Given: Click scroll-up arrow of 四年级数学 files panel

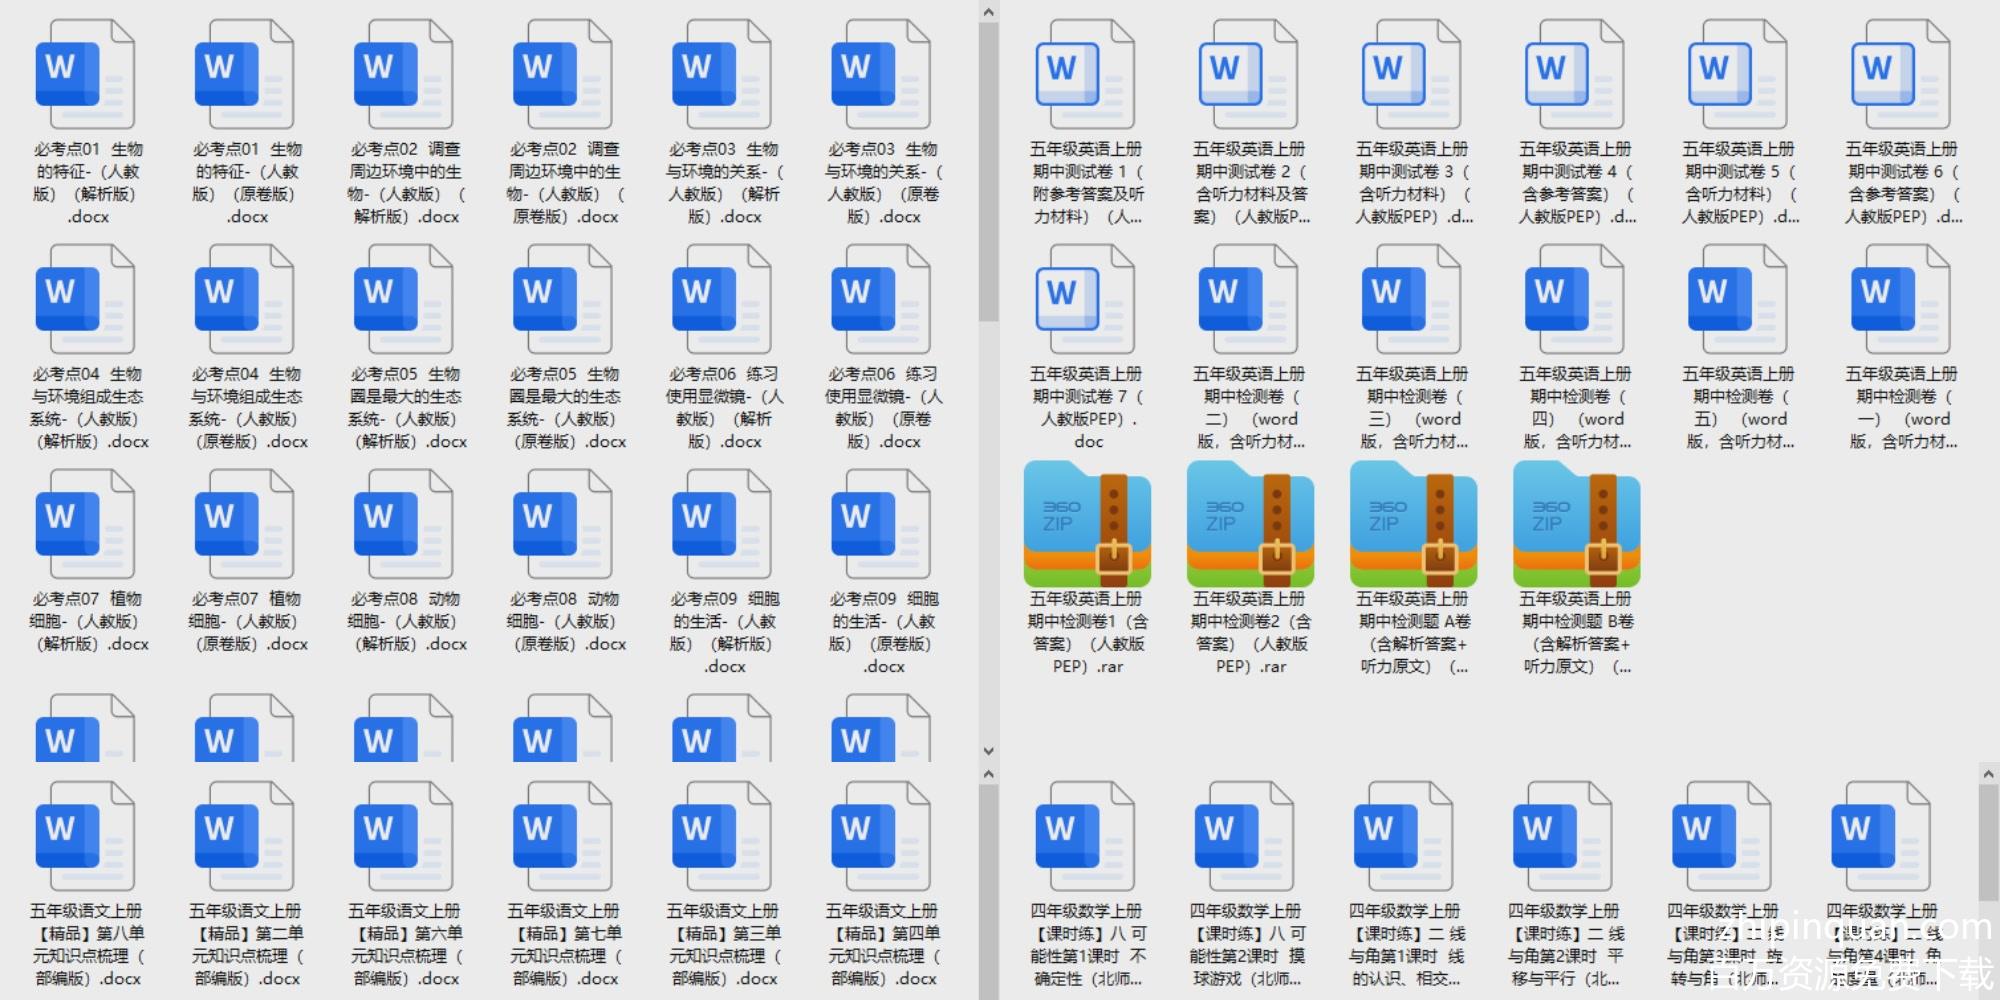Looking at the screenshot, I should tap(1988, 774).
